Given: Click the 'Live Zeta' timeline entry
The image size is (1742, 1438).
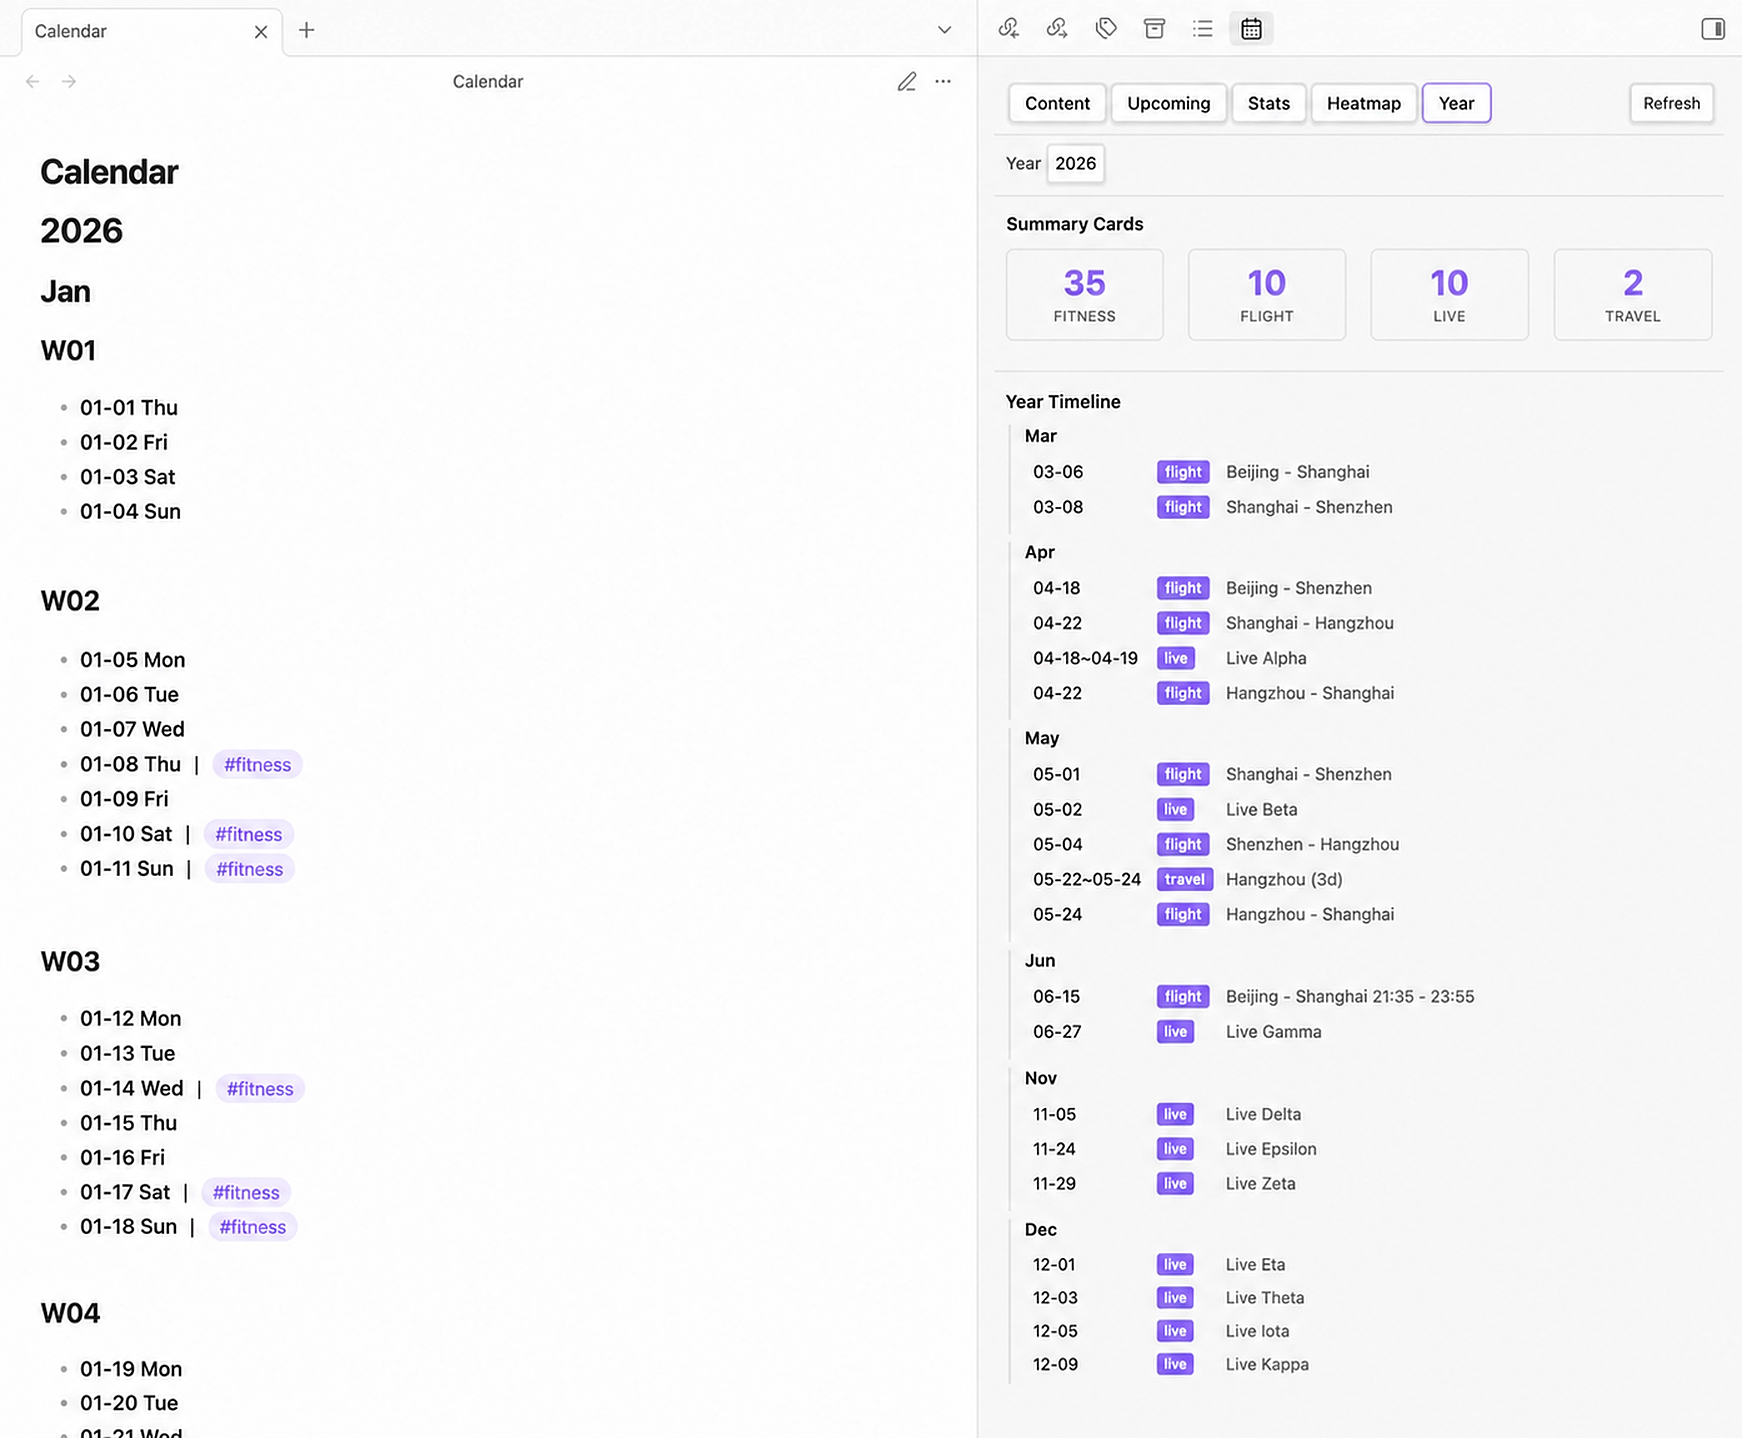Looking at the screenshot, I should 1260,1184.
